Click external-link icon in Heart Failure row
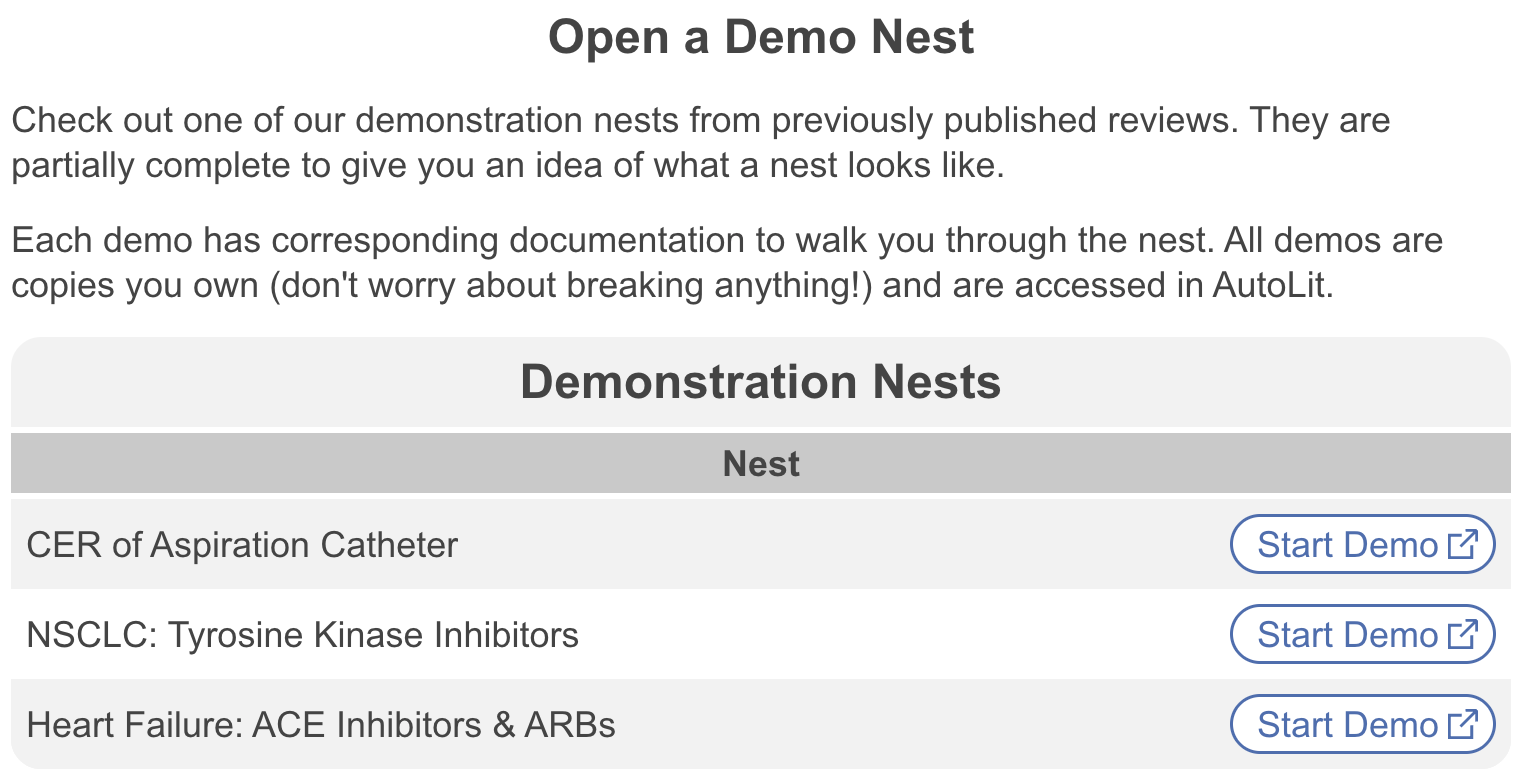1518x778 pixels. 1462,725
